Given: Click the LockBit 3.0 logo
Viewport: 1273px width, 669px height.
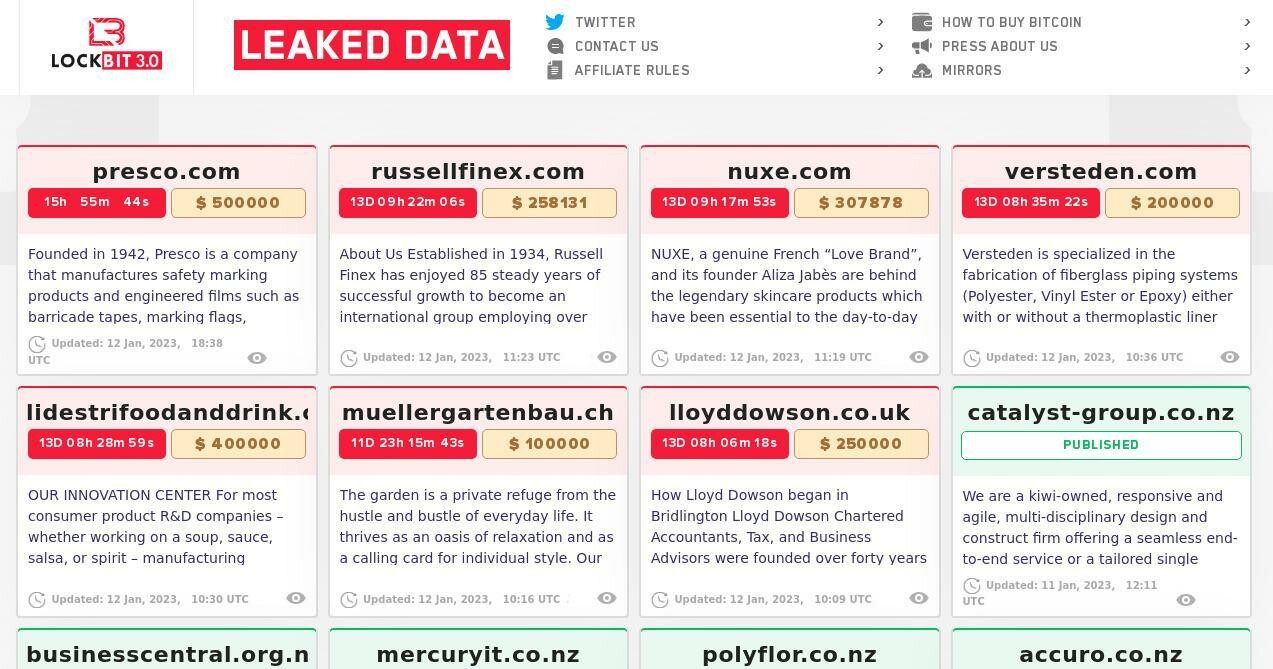Looking at the screenshot, I should pyautogui.click(x=106, y=45).
